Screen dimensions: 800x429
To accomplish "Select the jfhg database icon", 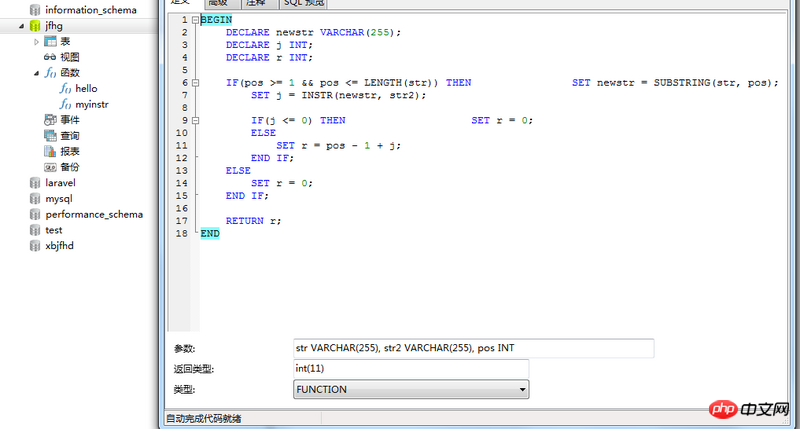I will coord(35,25).
